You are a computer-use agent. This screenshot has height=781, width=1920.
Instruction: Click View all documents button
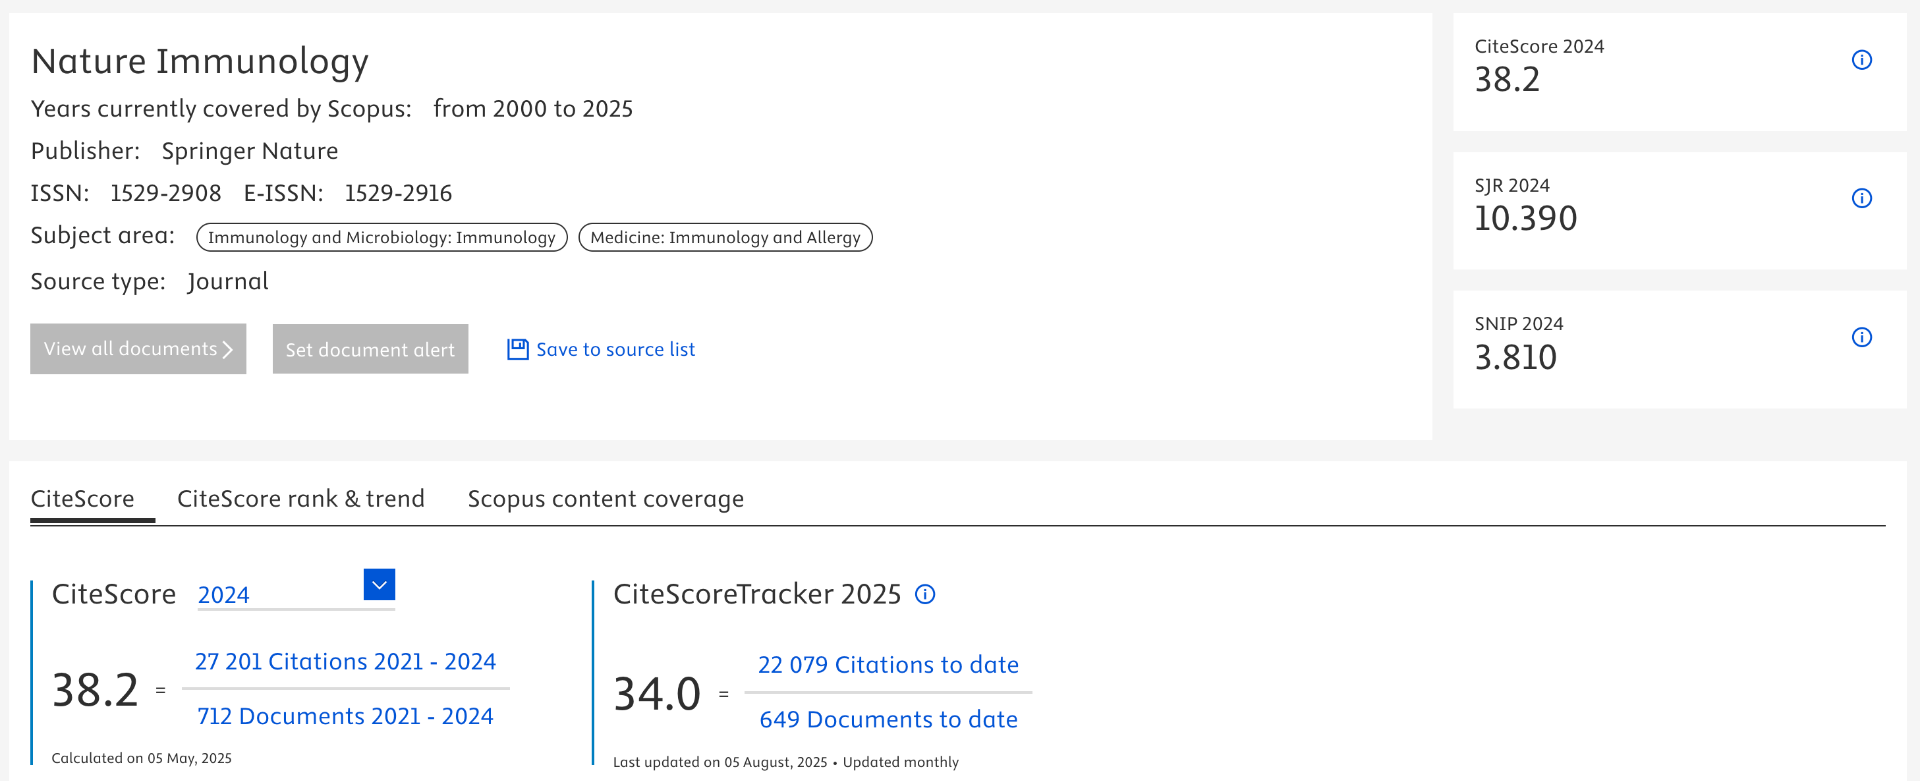coord(138,349)
